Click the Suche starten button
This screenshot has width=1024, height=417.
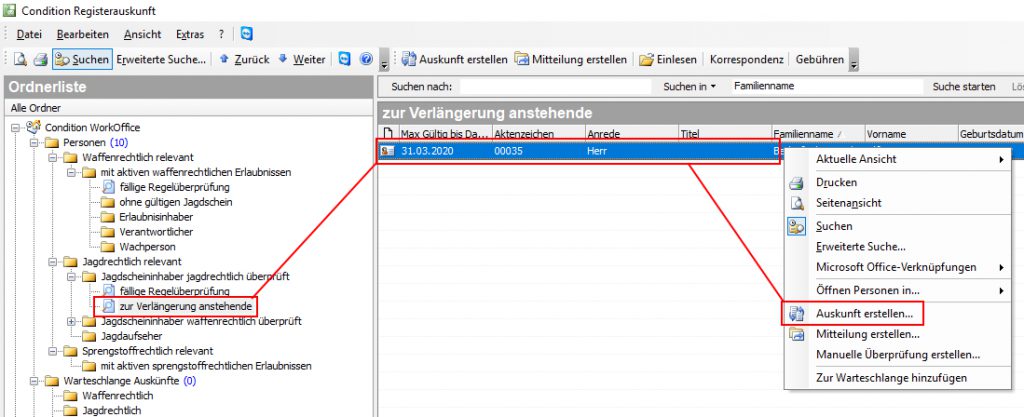tap(963, 87)
